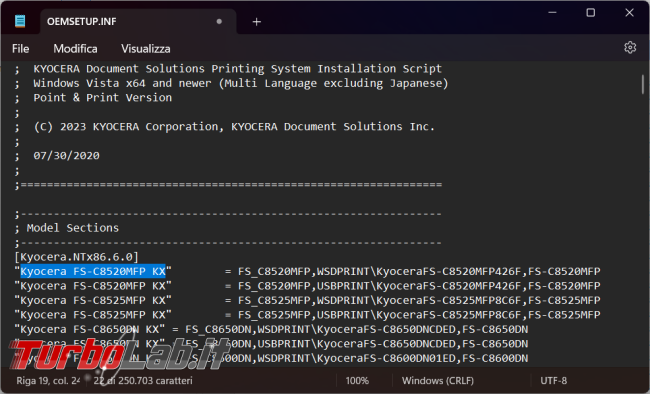650x394 pixels.
Task: Click the KyoceraFS-C8600DN01ED entry line
Action: click(271, 358)
